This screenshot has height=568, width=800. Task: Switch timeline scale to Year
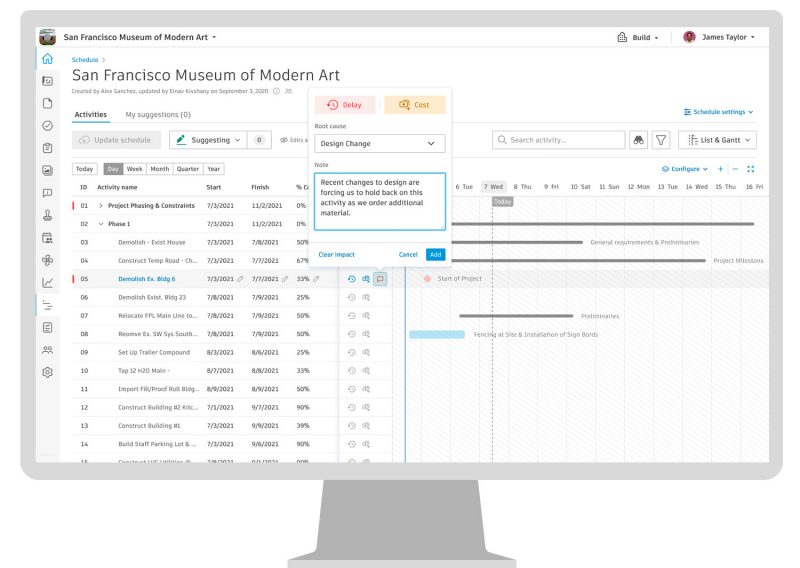click(214, 169)
